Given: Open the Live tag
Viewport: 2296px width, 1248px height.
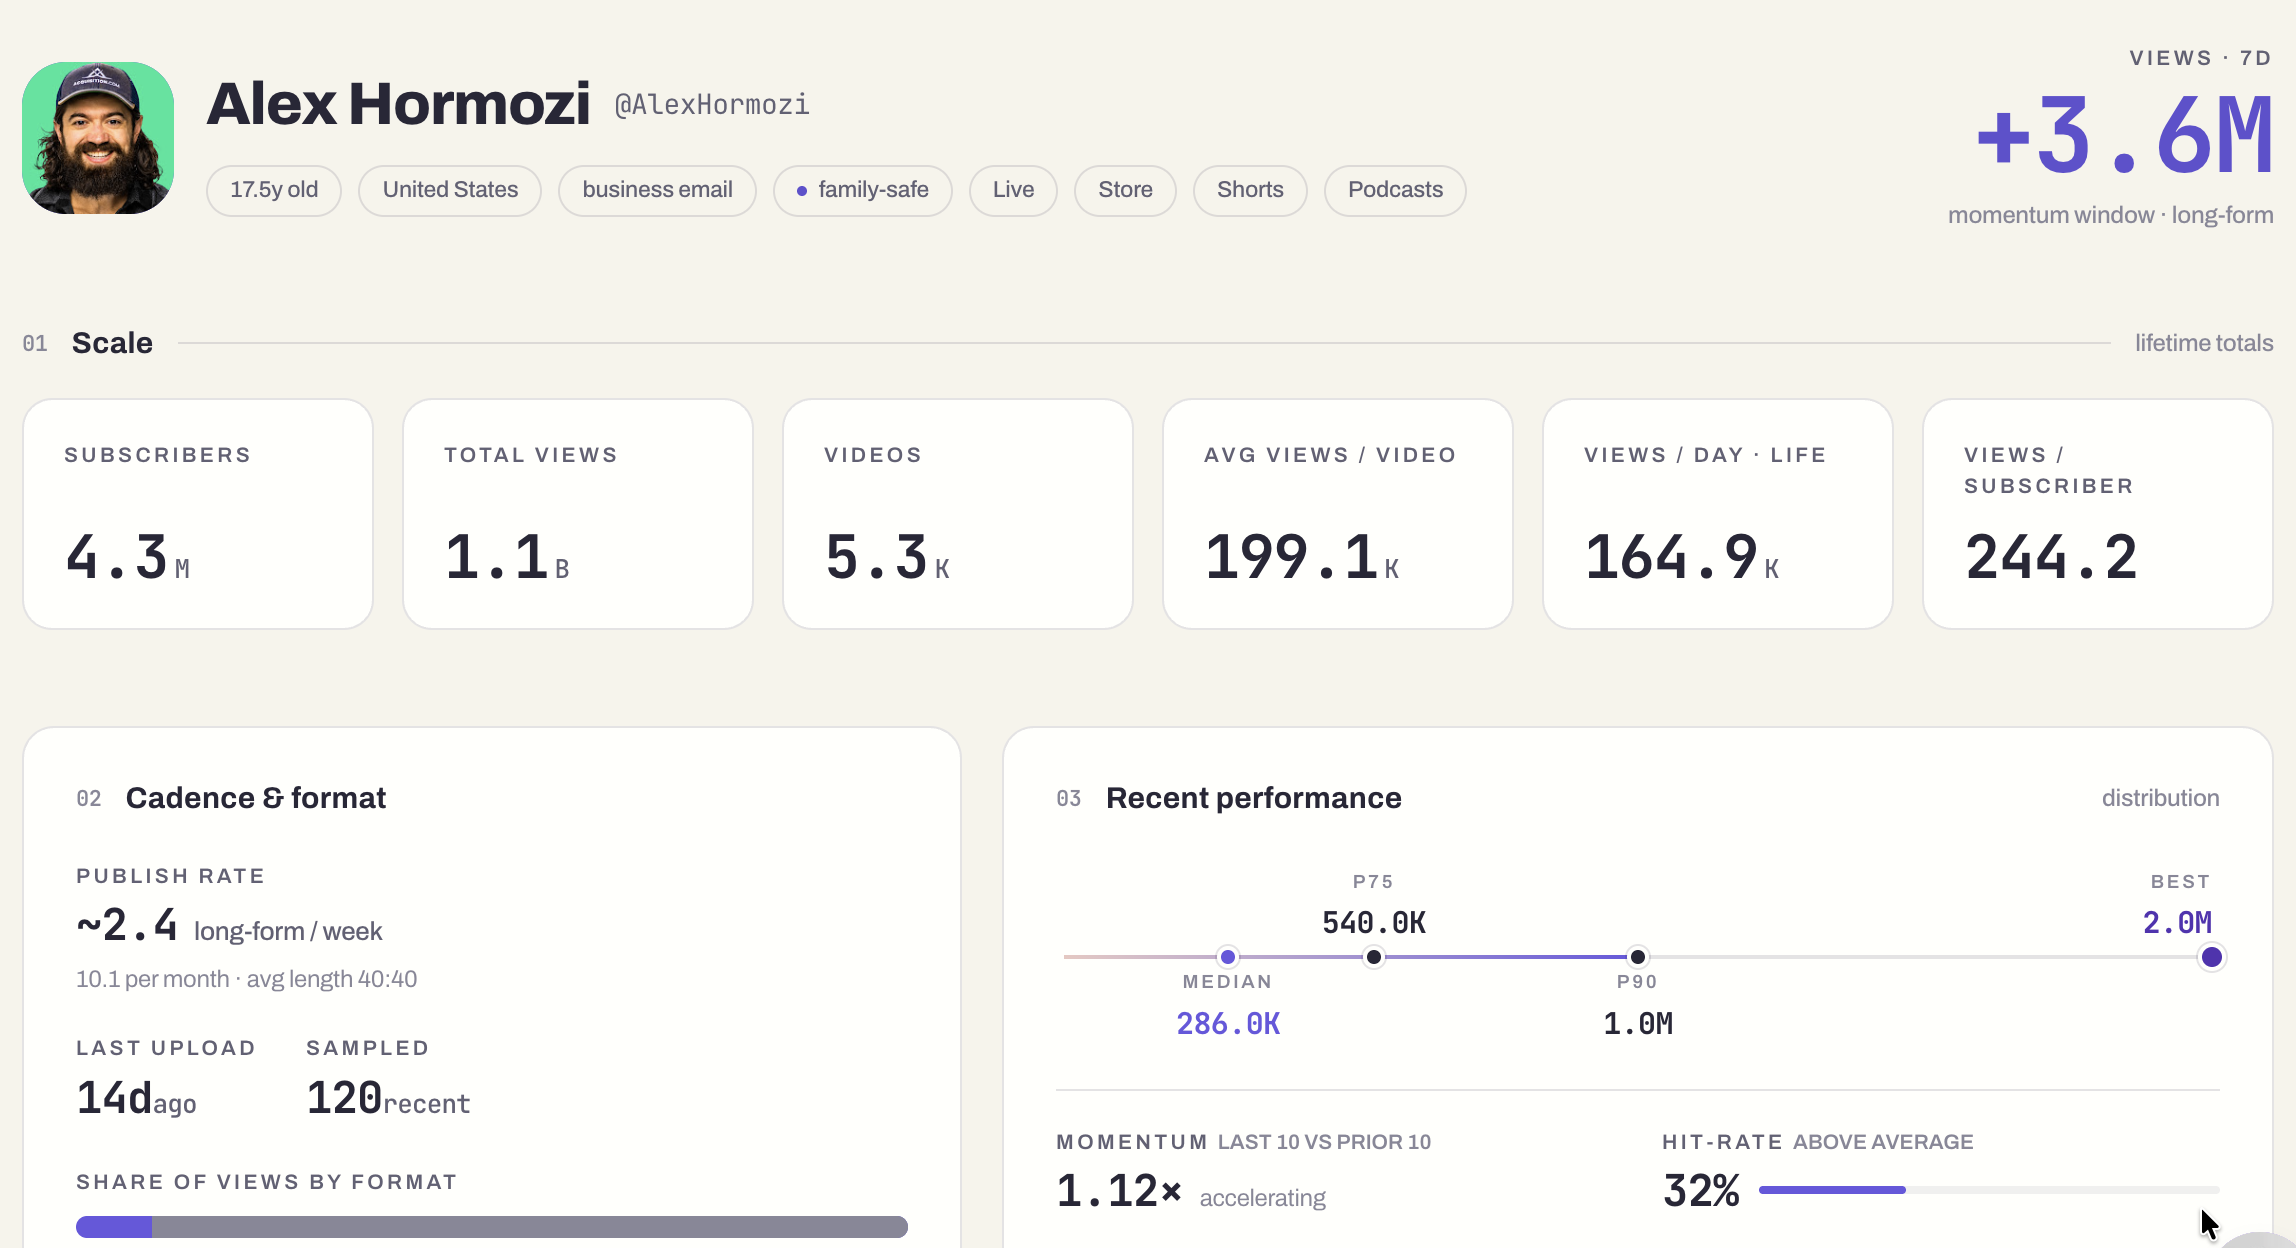Looking at the screenshot, I should (1013, 190).
